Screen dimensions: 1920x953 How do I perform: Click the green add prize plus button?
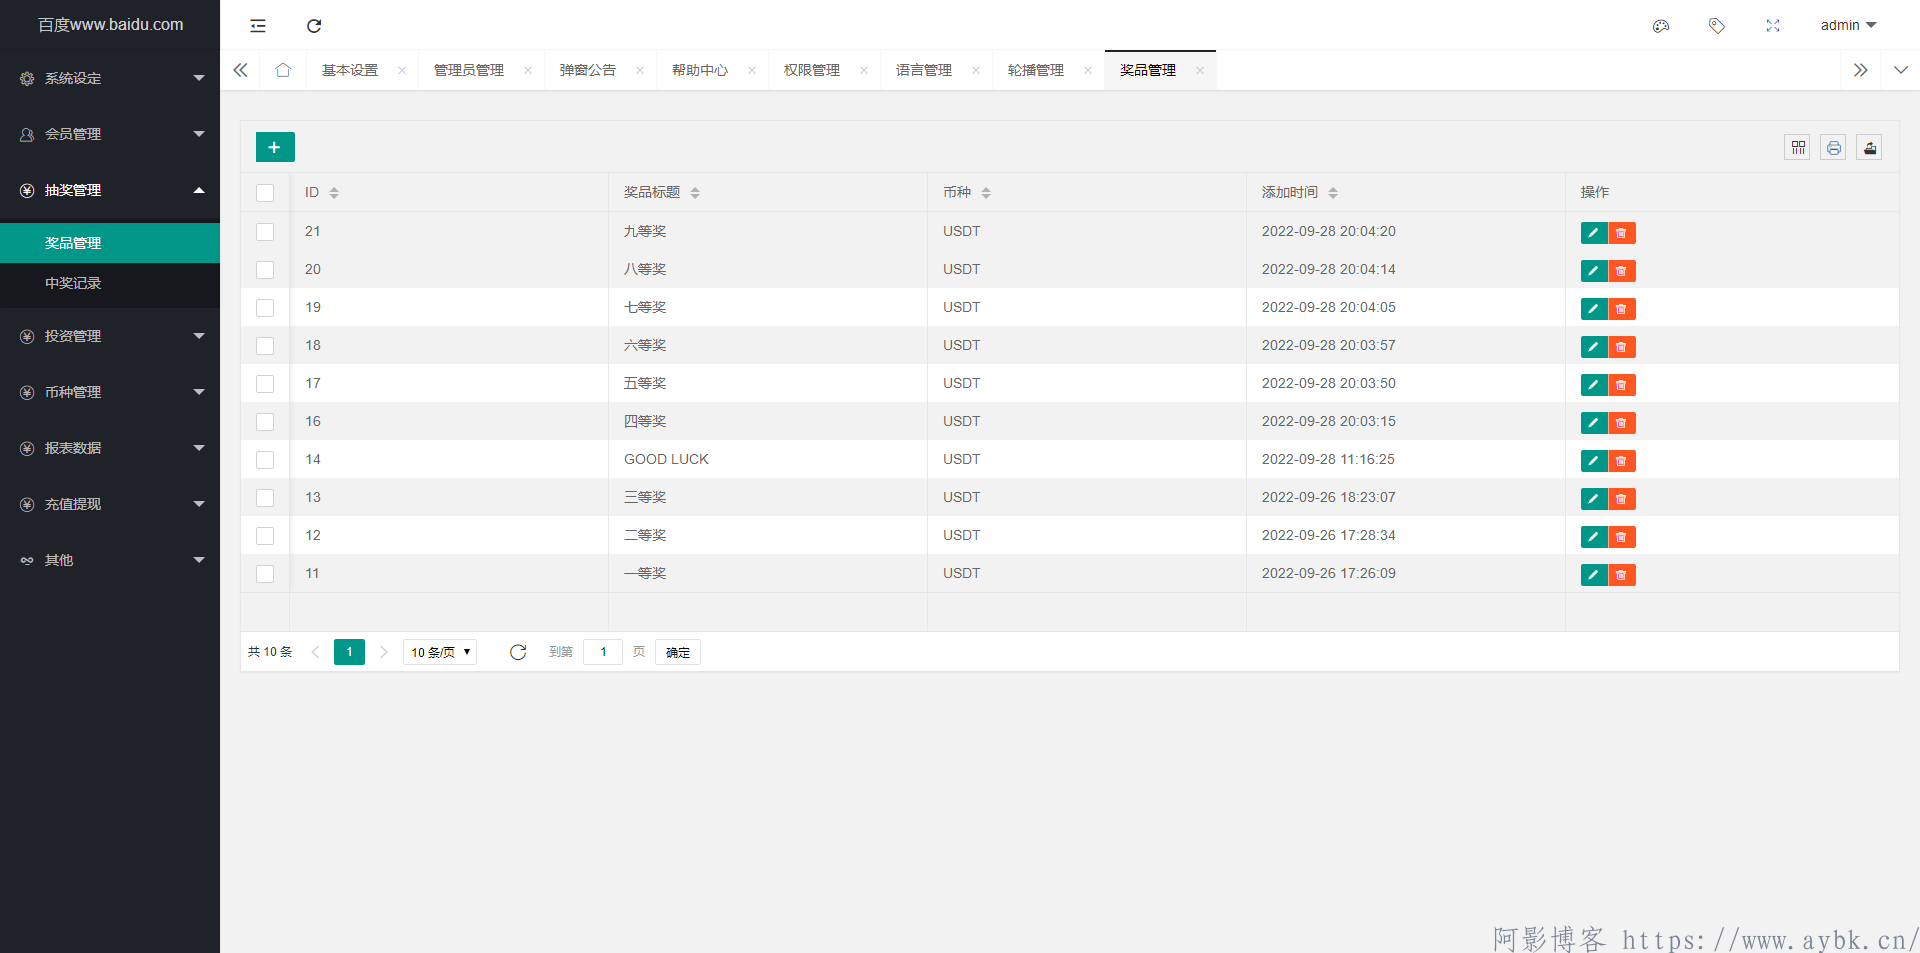pos(275,147)
